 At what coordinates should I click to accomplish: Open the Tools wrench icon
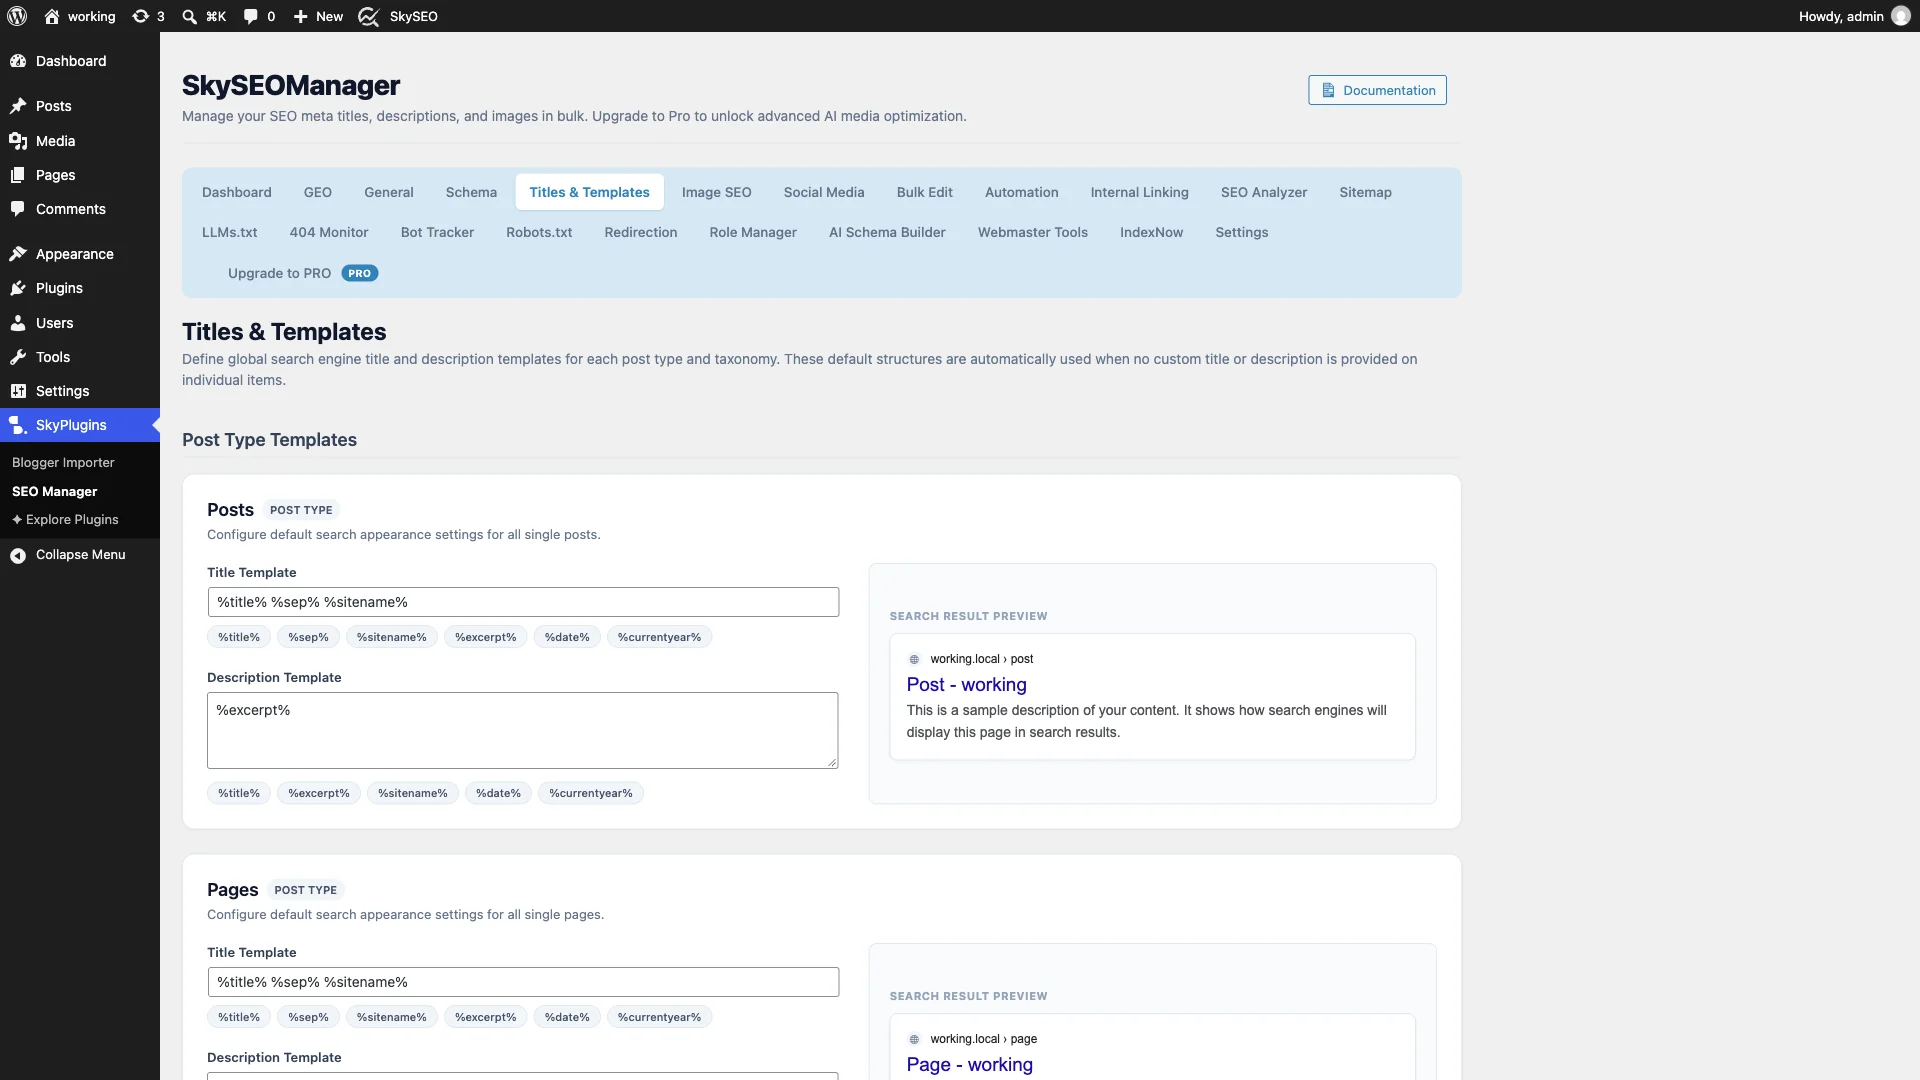pyautogui.click(x=18, y=357)
